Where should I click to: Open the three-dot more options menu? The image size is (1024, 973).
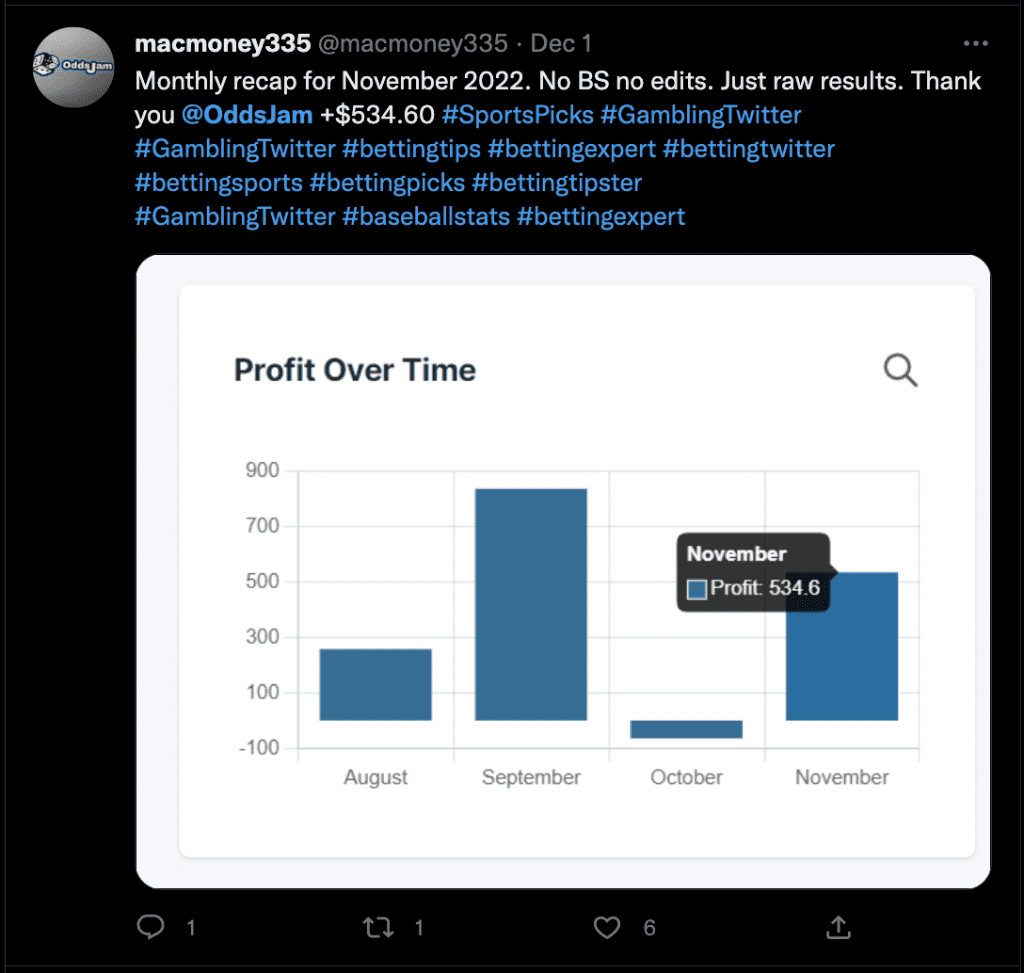(x=975, y=44)
